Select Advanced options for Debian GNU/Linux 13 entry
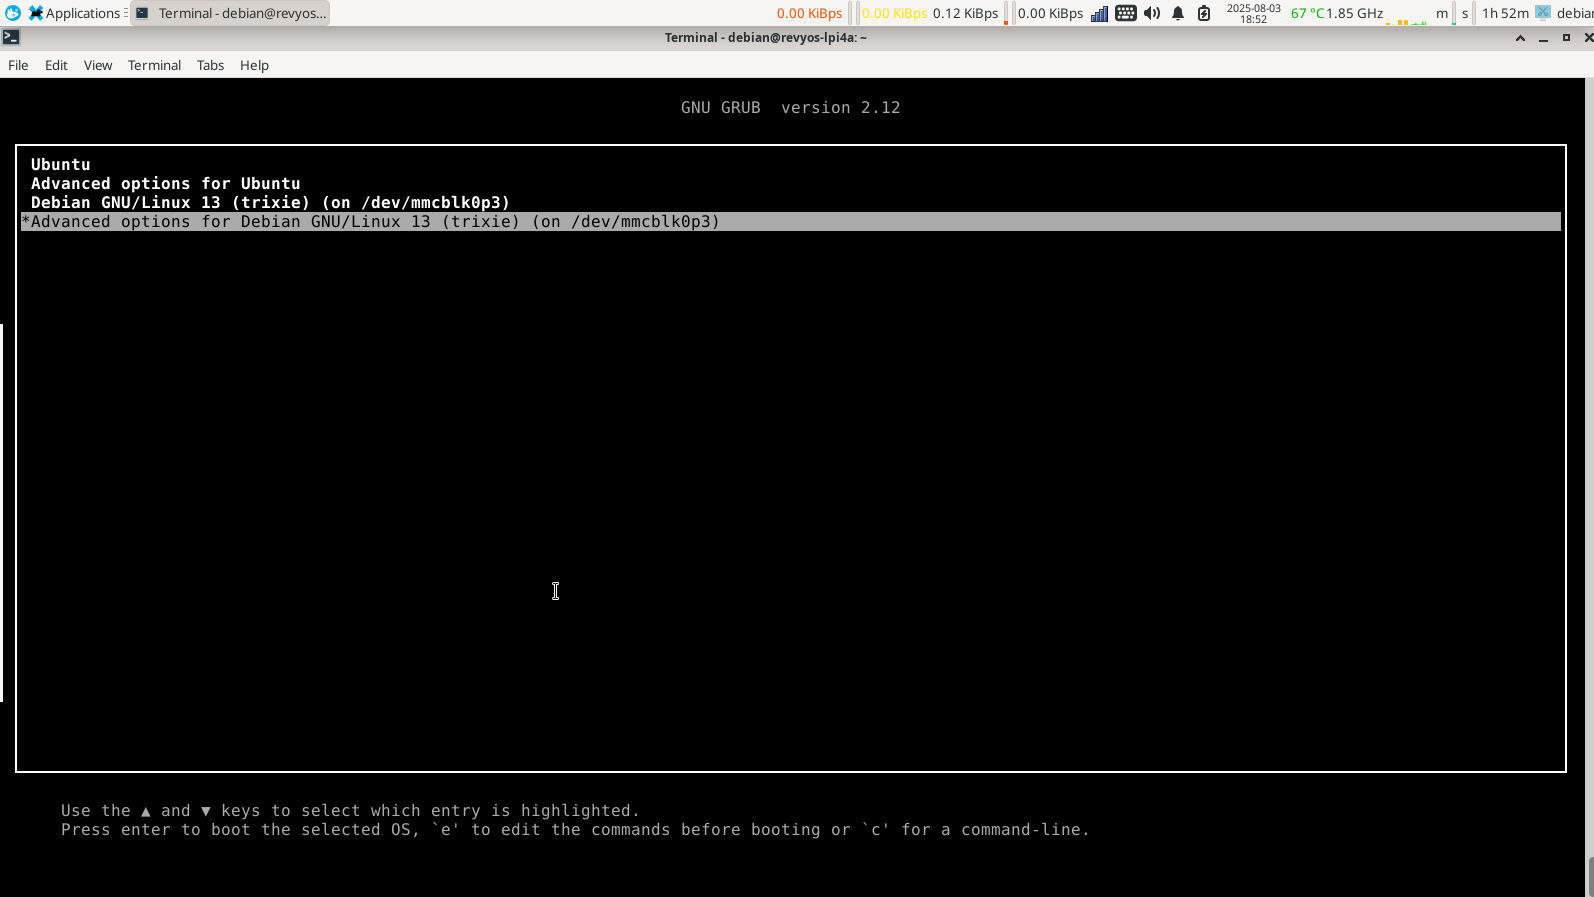 [790, 221]
